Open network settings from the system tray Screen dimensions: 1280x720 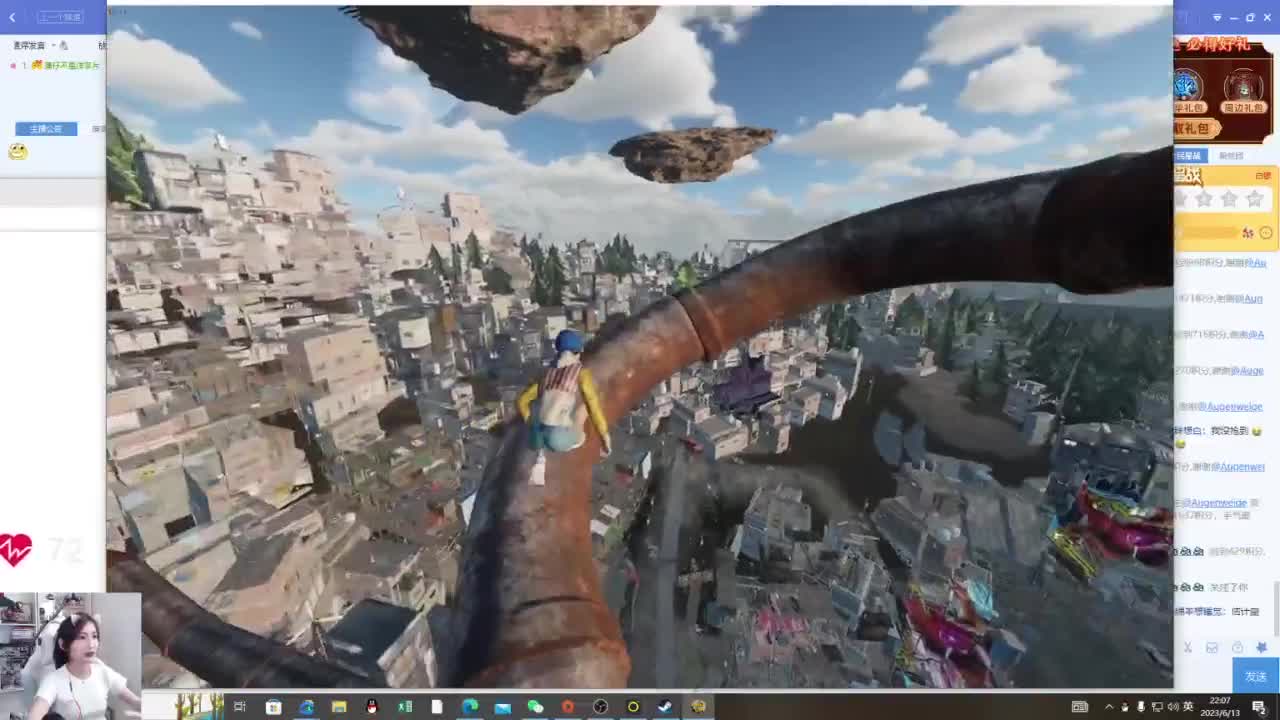pos(1157,707)
